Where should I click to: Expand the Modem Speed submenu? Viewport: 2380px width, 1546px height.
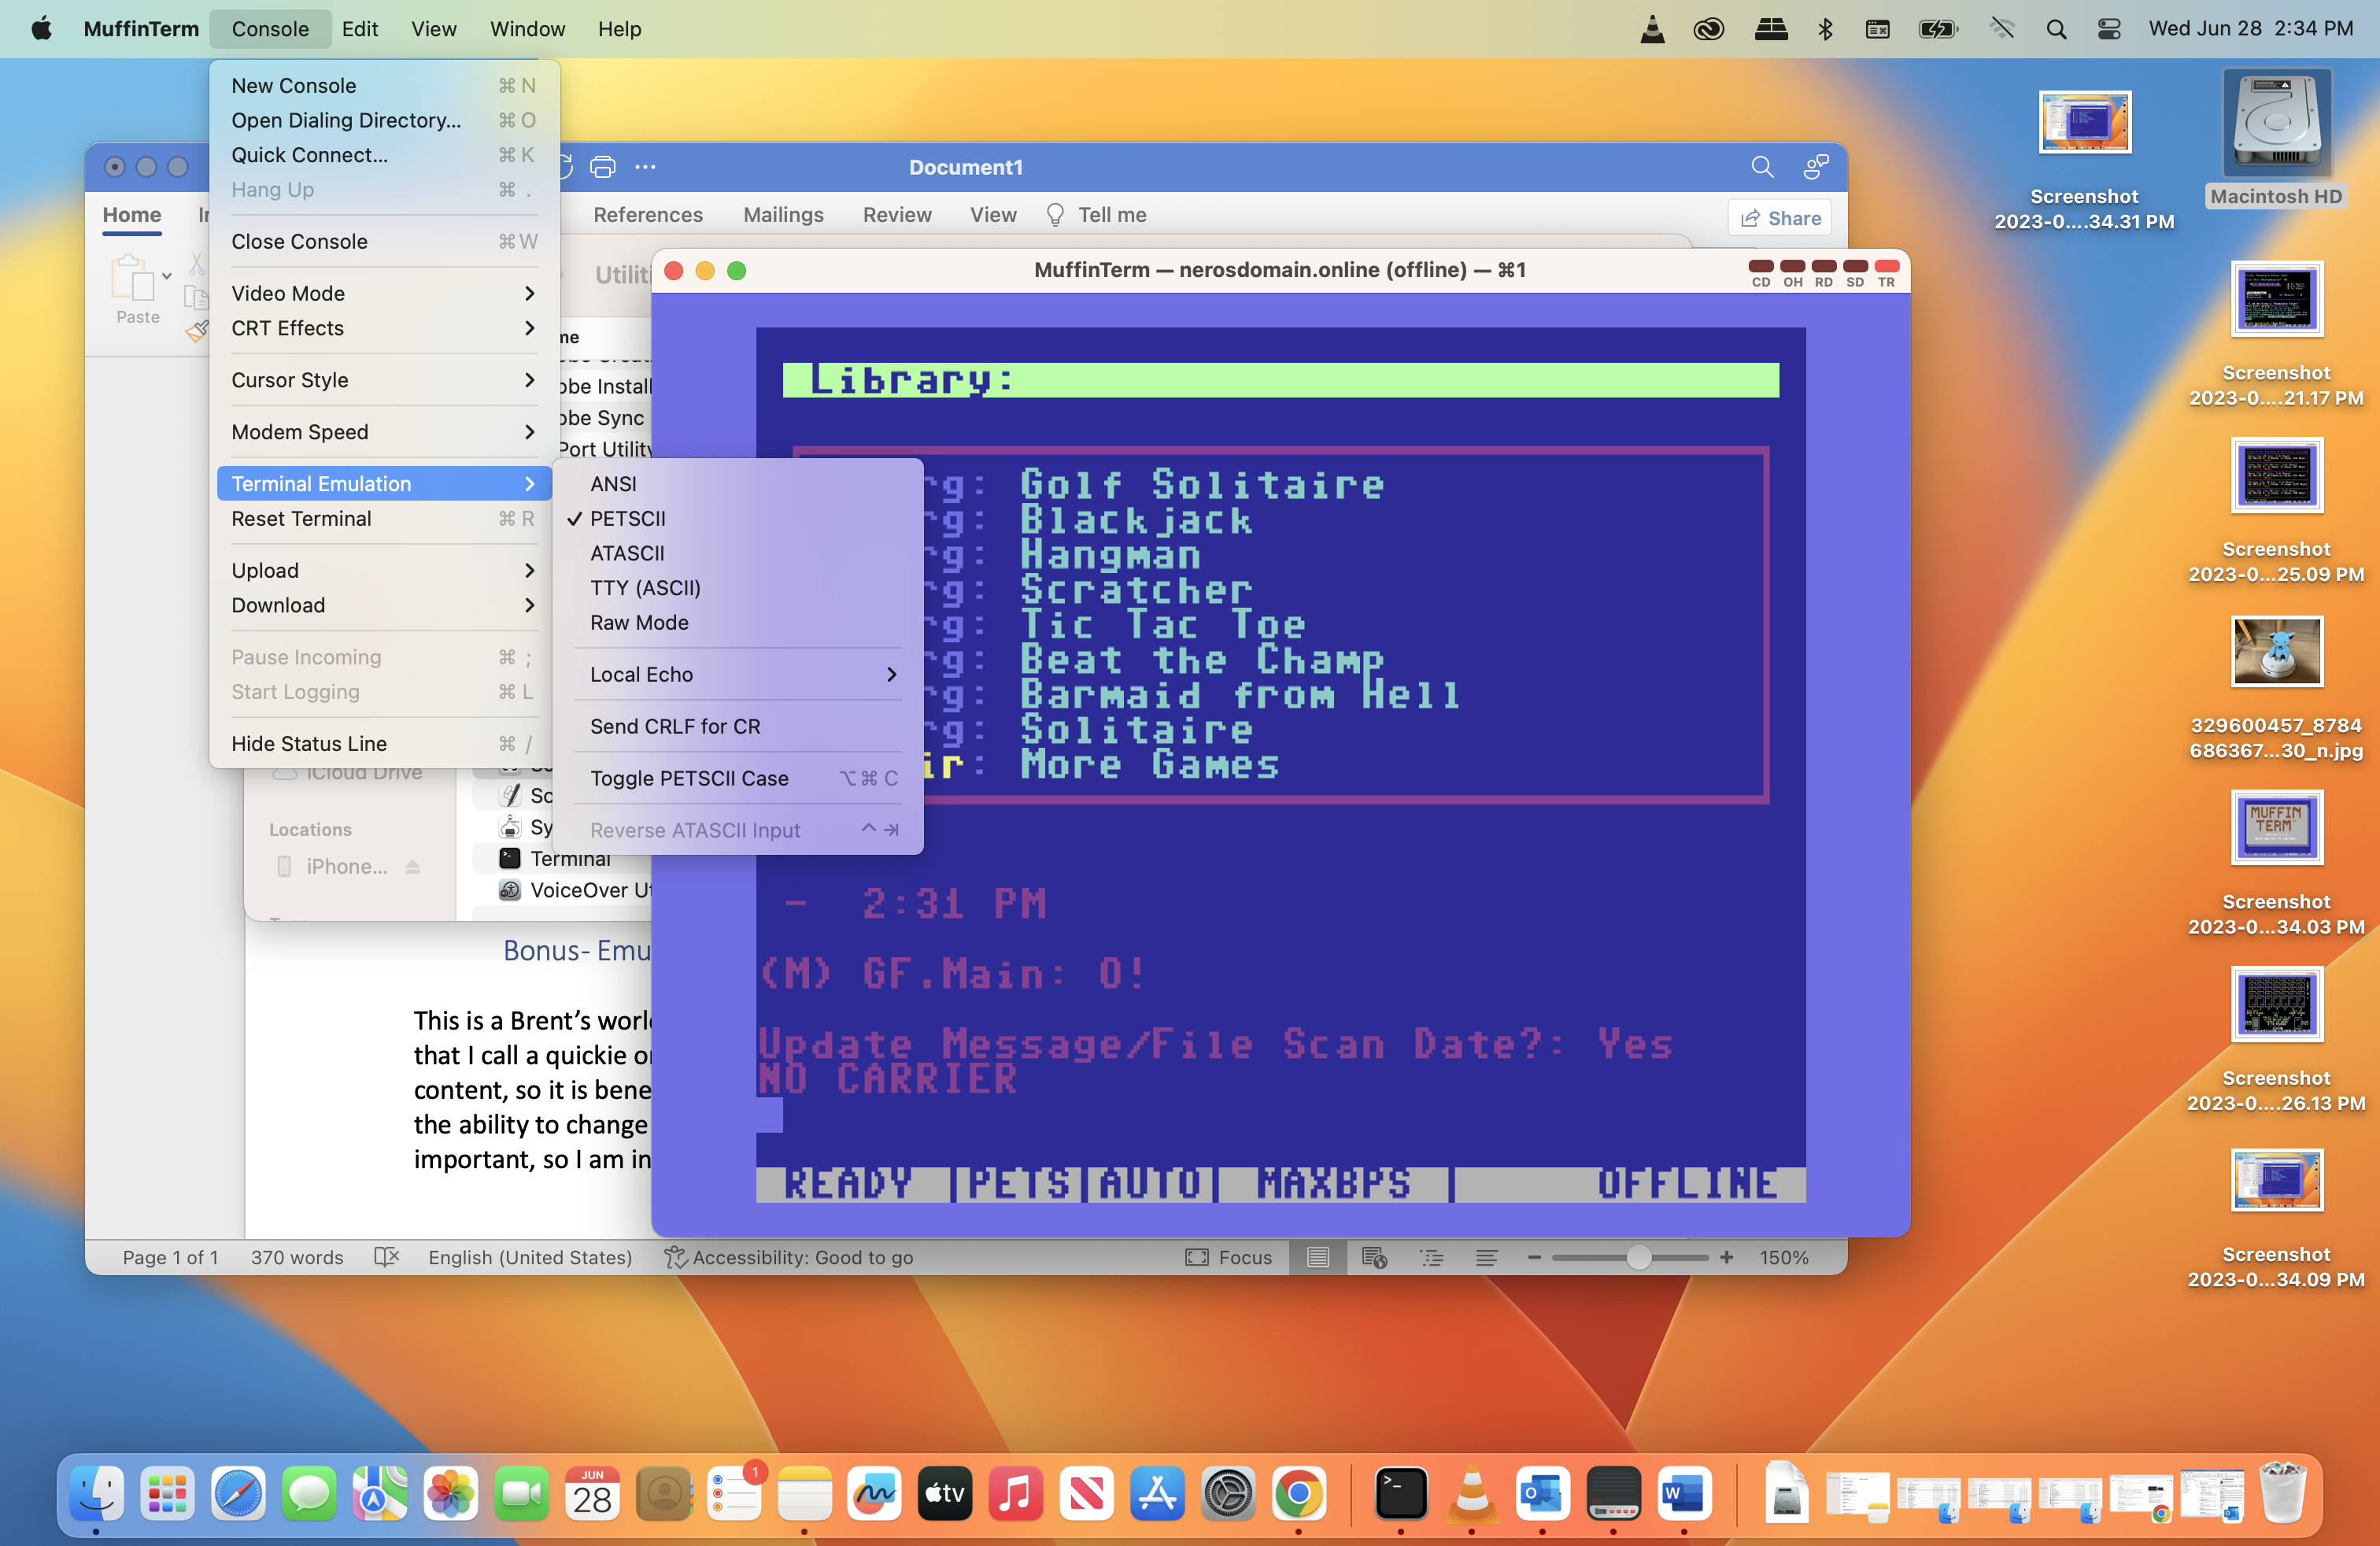tap(384, 432)
